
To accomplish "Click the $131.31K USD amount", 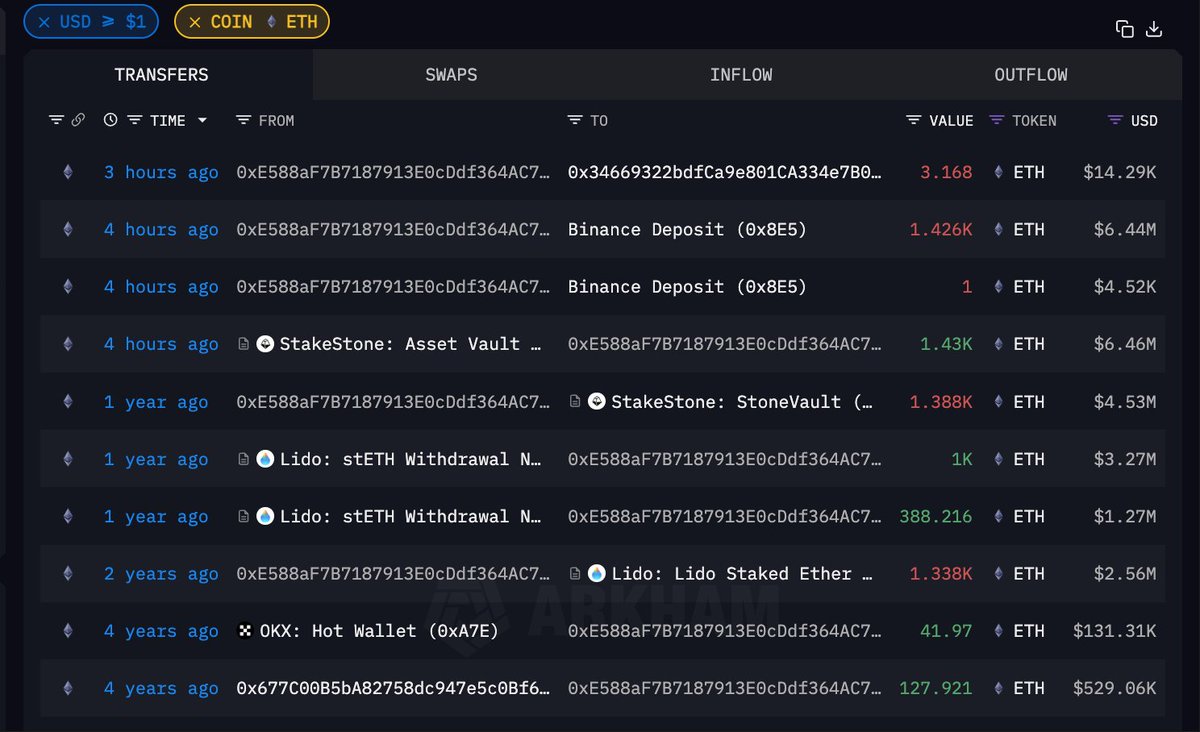I will (1115, 631).
